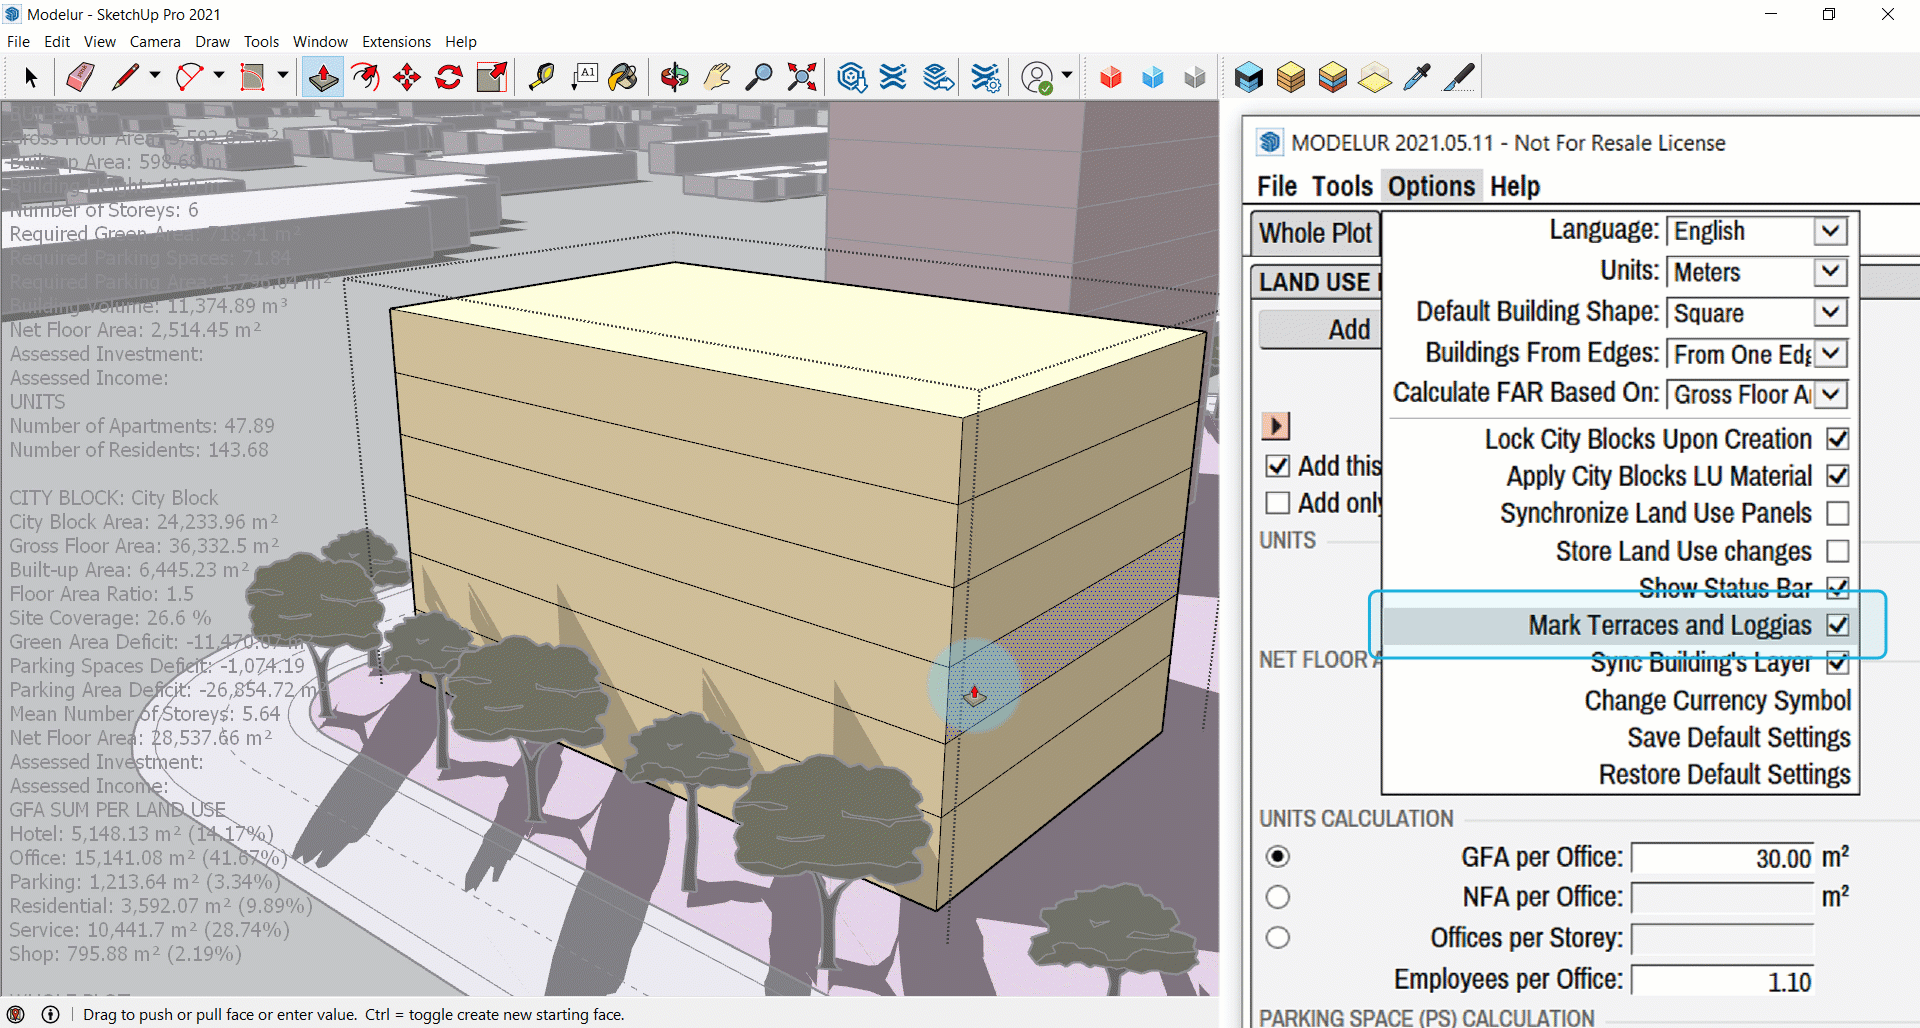1920x1028 pixels.
Task: Pick the Tape Measure tool
Action: (x=541, y=77)
